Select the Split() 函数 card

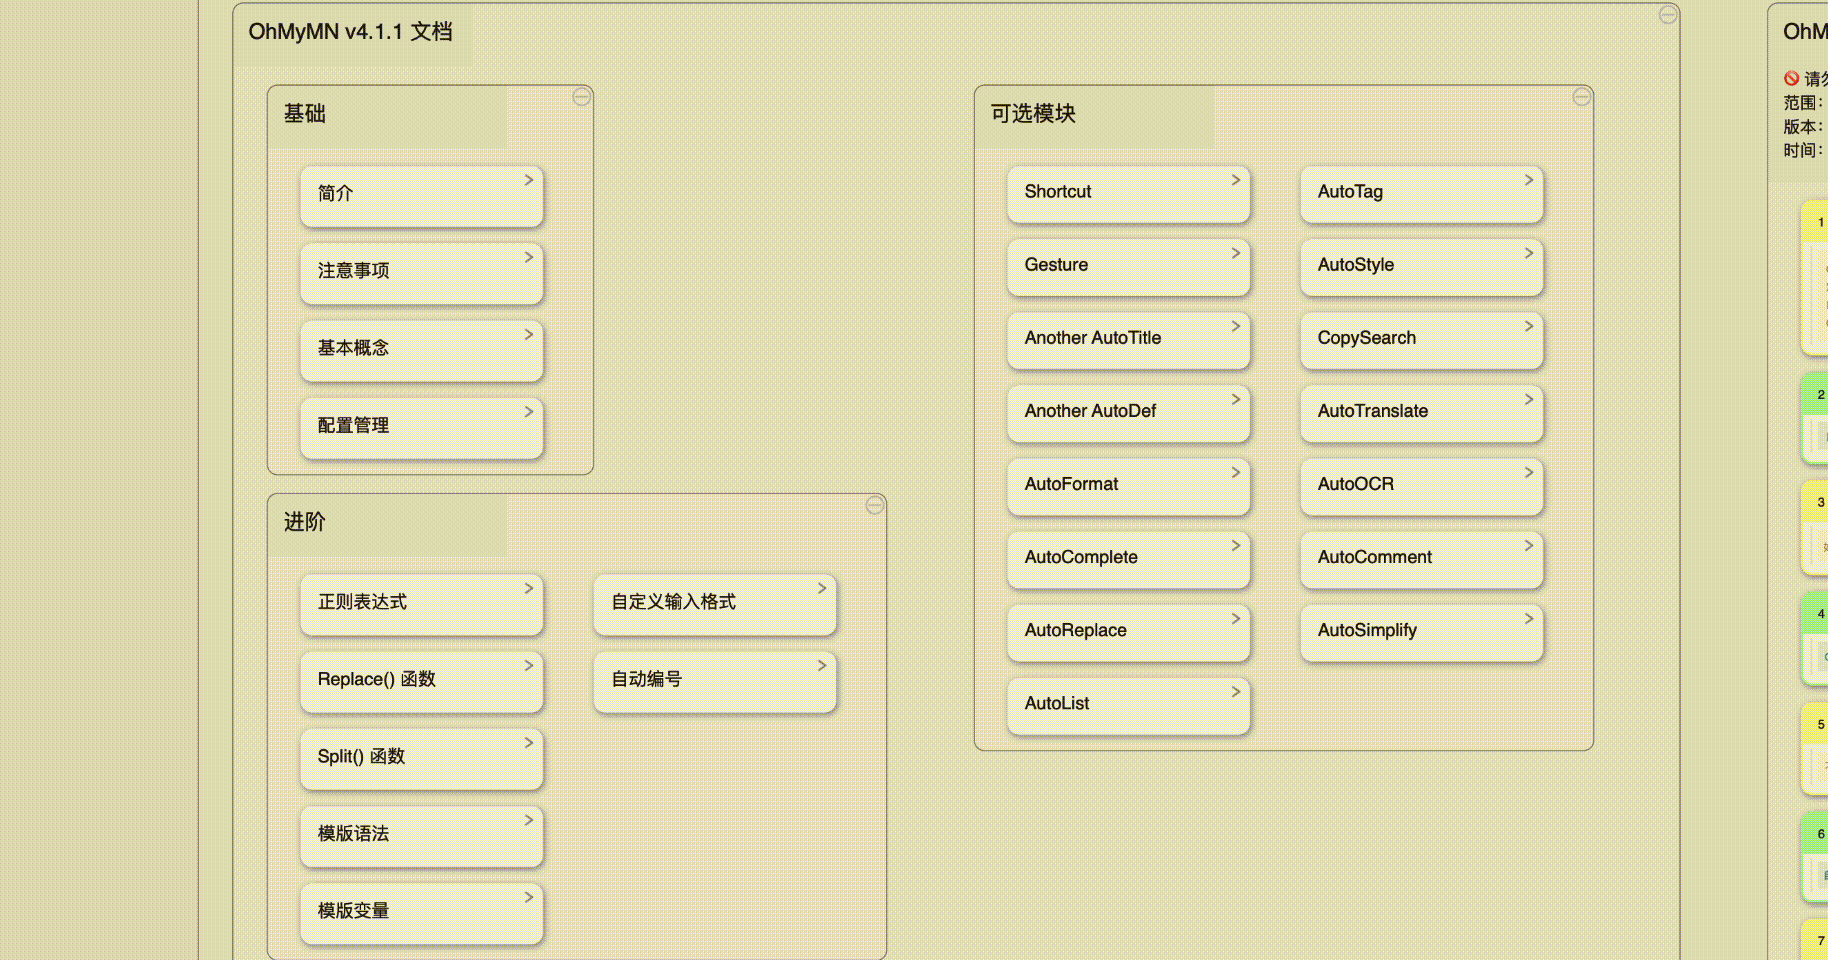(422, 759)
